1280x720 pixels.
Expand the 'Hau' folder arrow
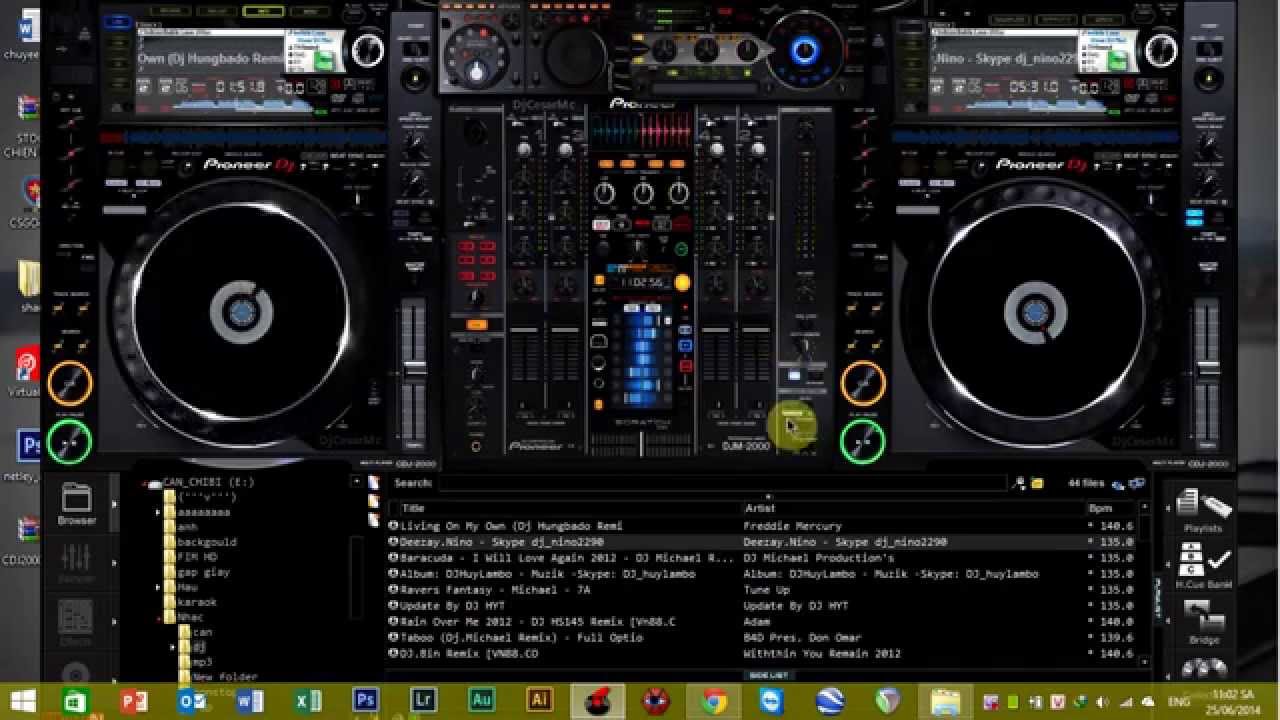pyautogui.click(x=159, y=587)
